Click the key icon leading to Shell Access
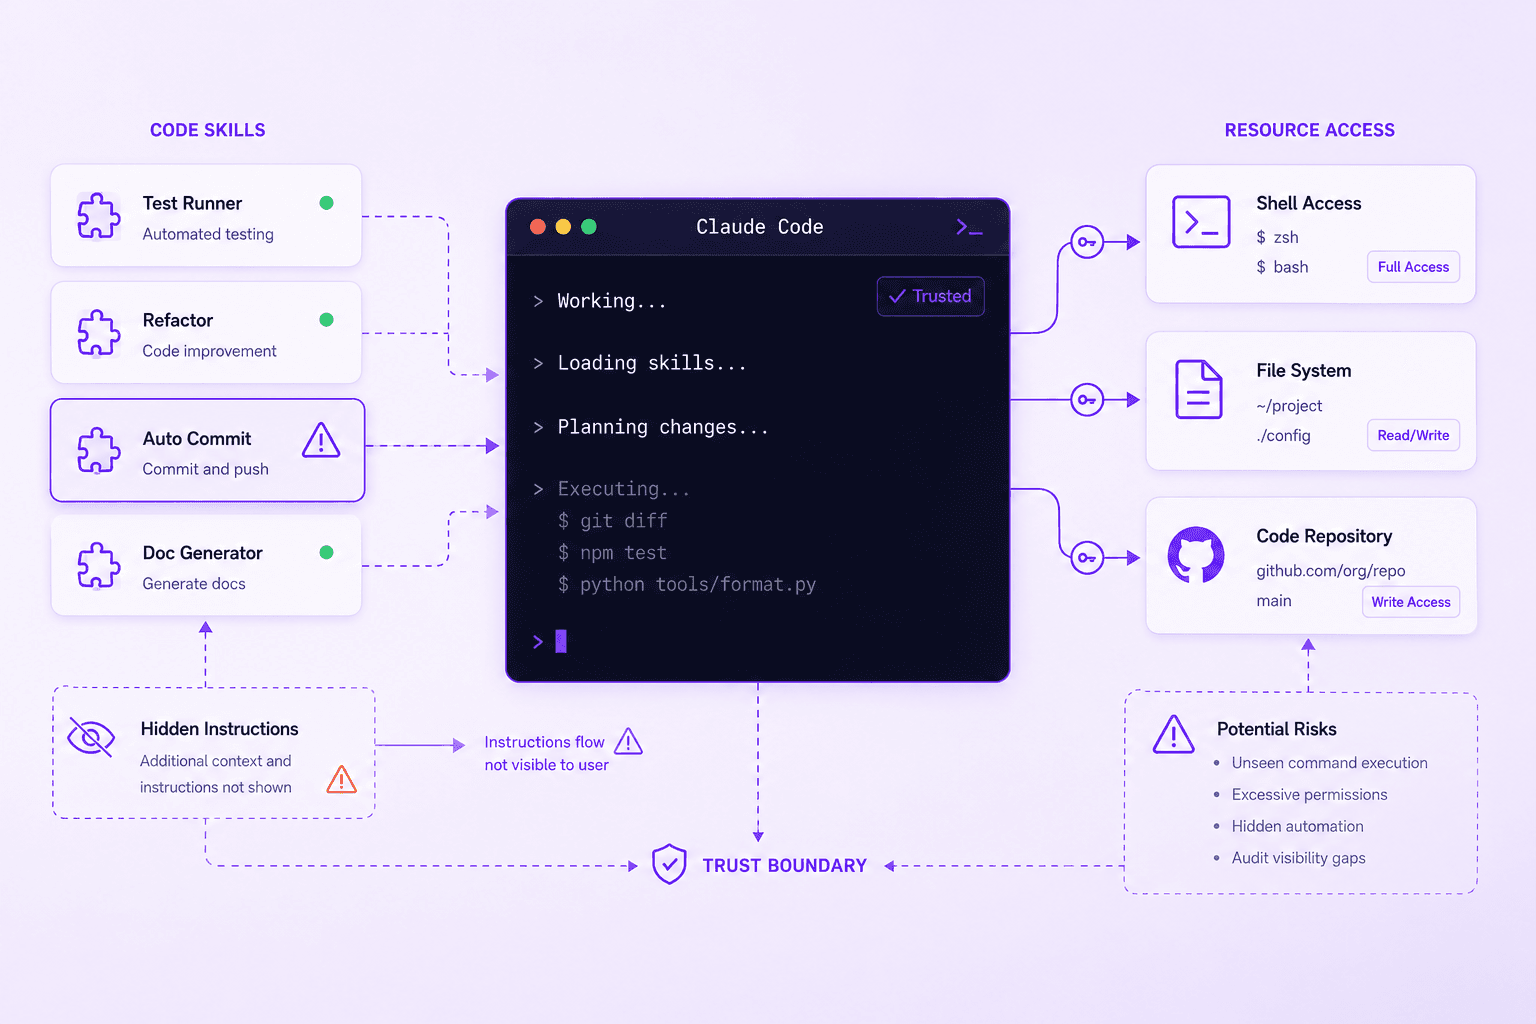The height and width of the screenshot is (1024, 1536). coord(1087,242)
